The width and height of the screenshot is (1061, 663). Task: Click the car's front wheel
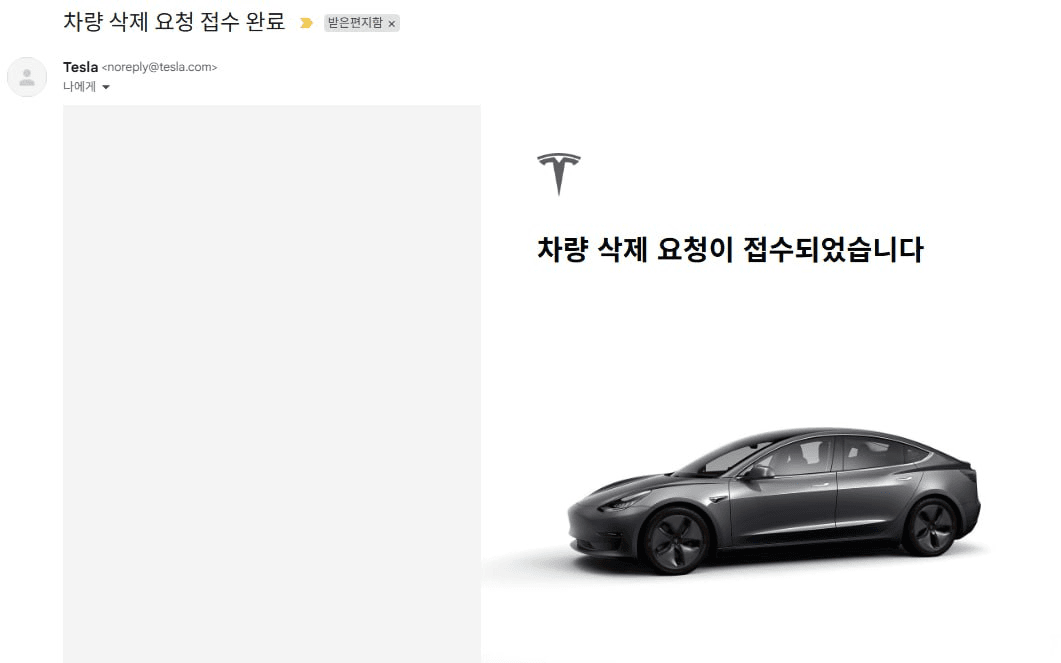click(x=675, y=540)
